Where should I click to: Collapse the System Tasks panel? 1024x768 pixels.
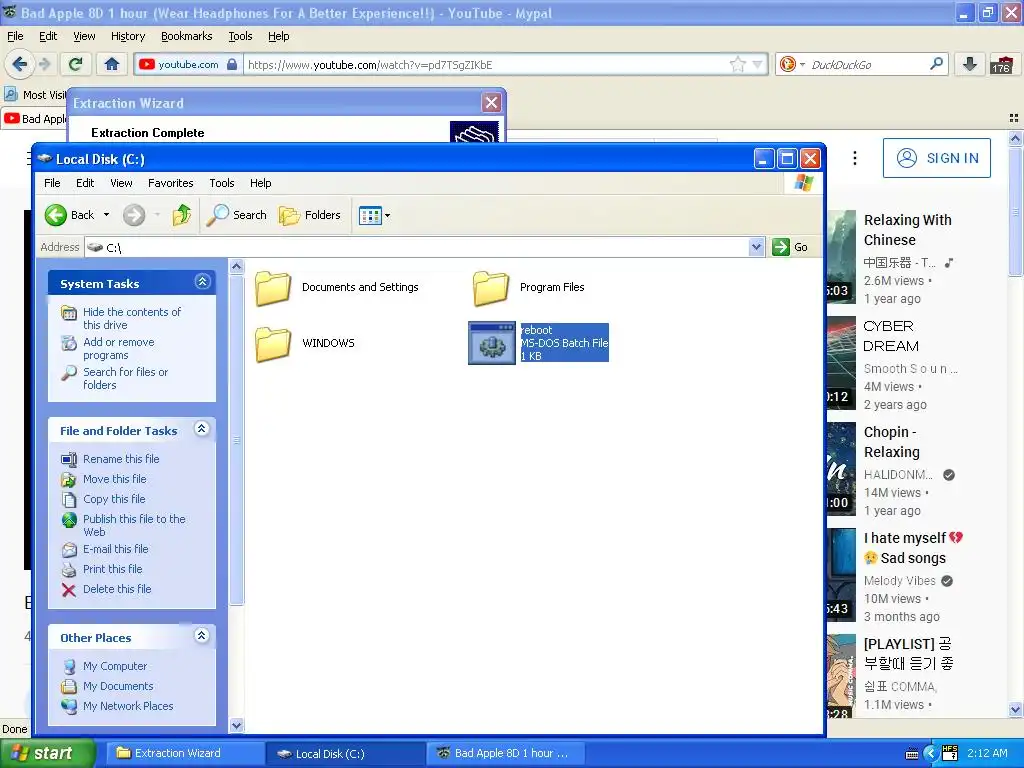(202, 281)
